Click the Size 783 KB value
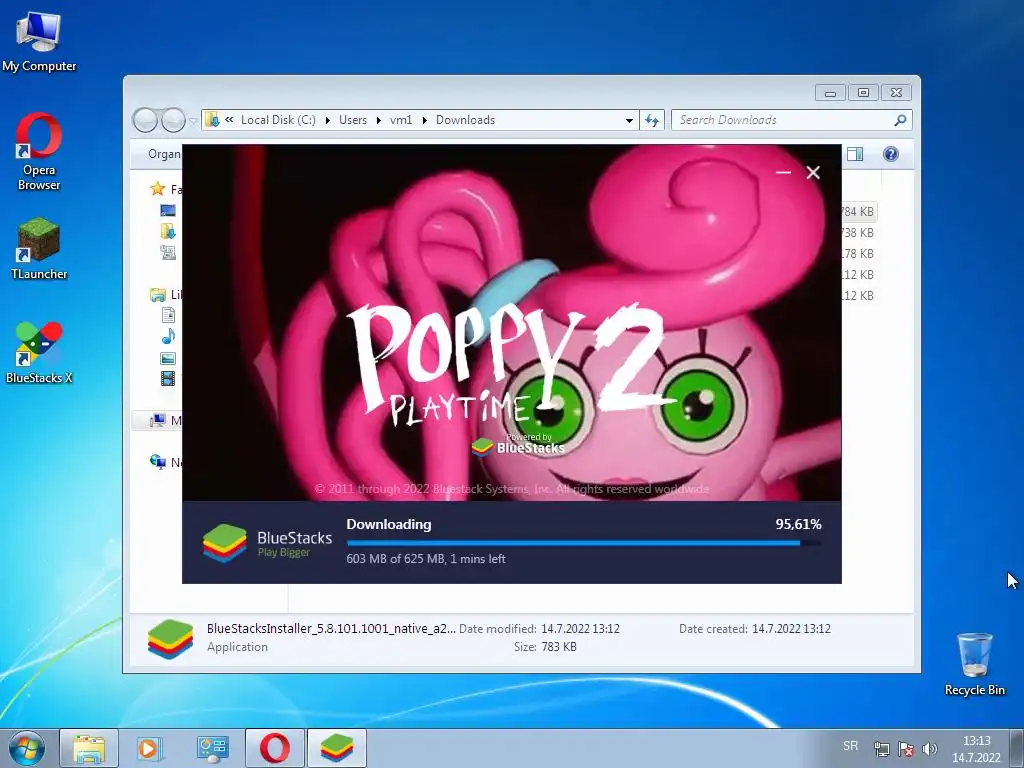The height and width of the screenshot is (768, 1024). (558, 647)
